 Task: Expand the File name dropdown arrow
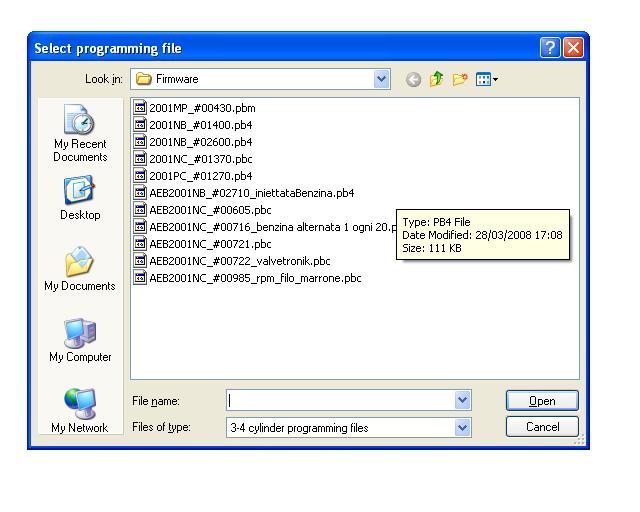point(462,401)
